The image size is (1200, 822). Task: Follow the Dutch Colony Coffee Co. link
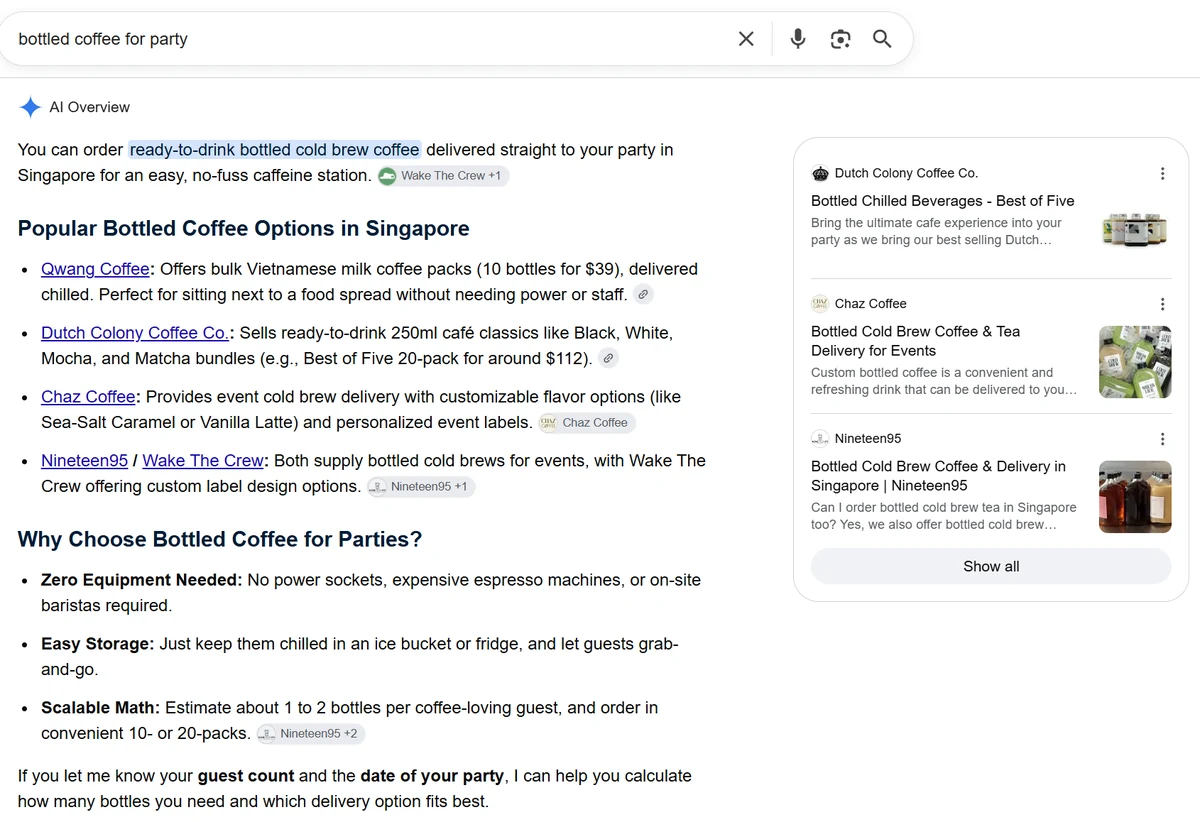(135, 333)
